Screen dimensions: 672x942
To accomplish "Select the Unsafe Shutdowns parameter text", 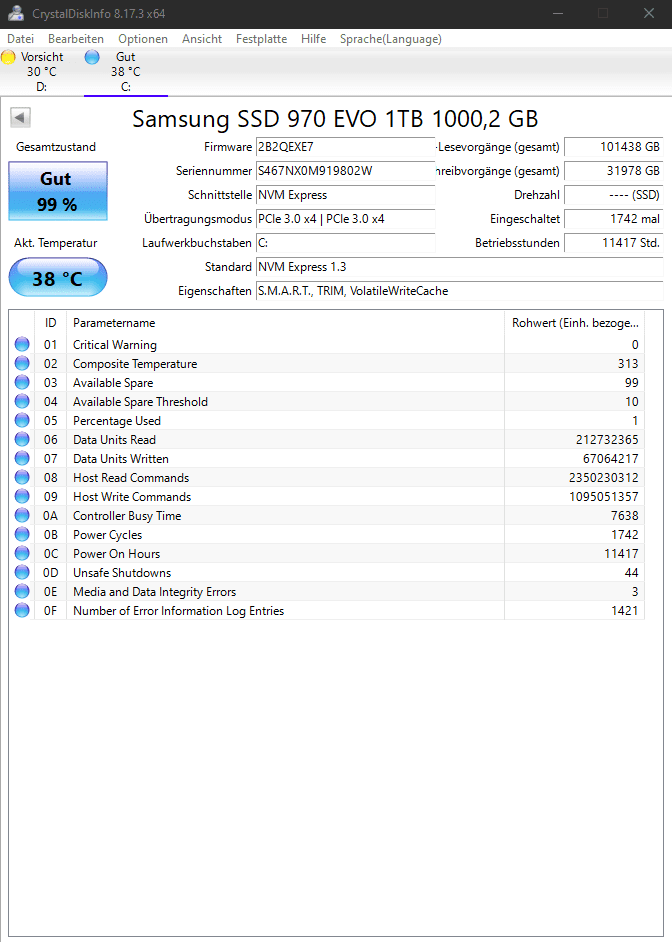I will 122,573.
